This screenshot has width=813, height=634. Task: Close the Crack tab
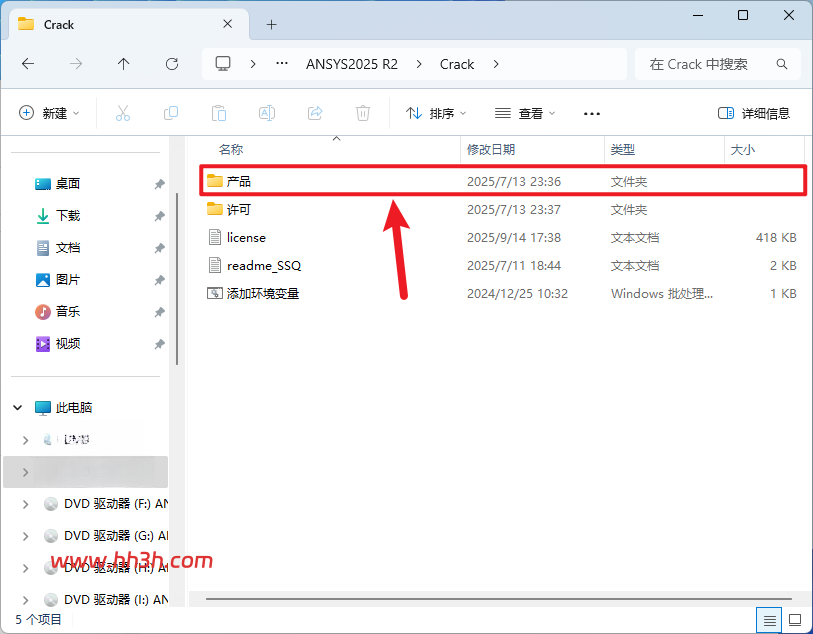tap(228, 24)
